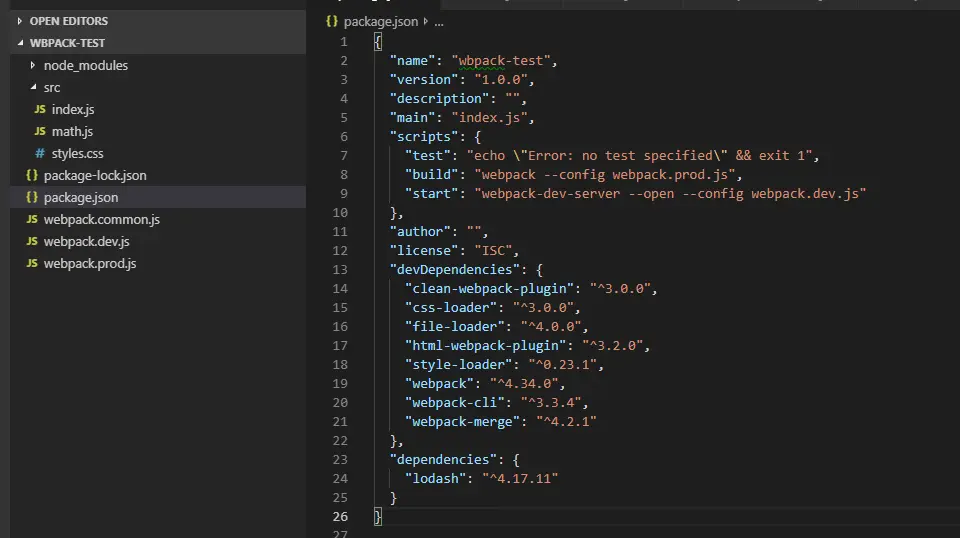The image size is (960, 538).
Task: Click the JS icon beside math.js
Action: coord(40,131)
